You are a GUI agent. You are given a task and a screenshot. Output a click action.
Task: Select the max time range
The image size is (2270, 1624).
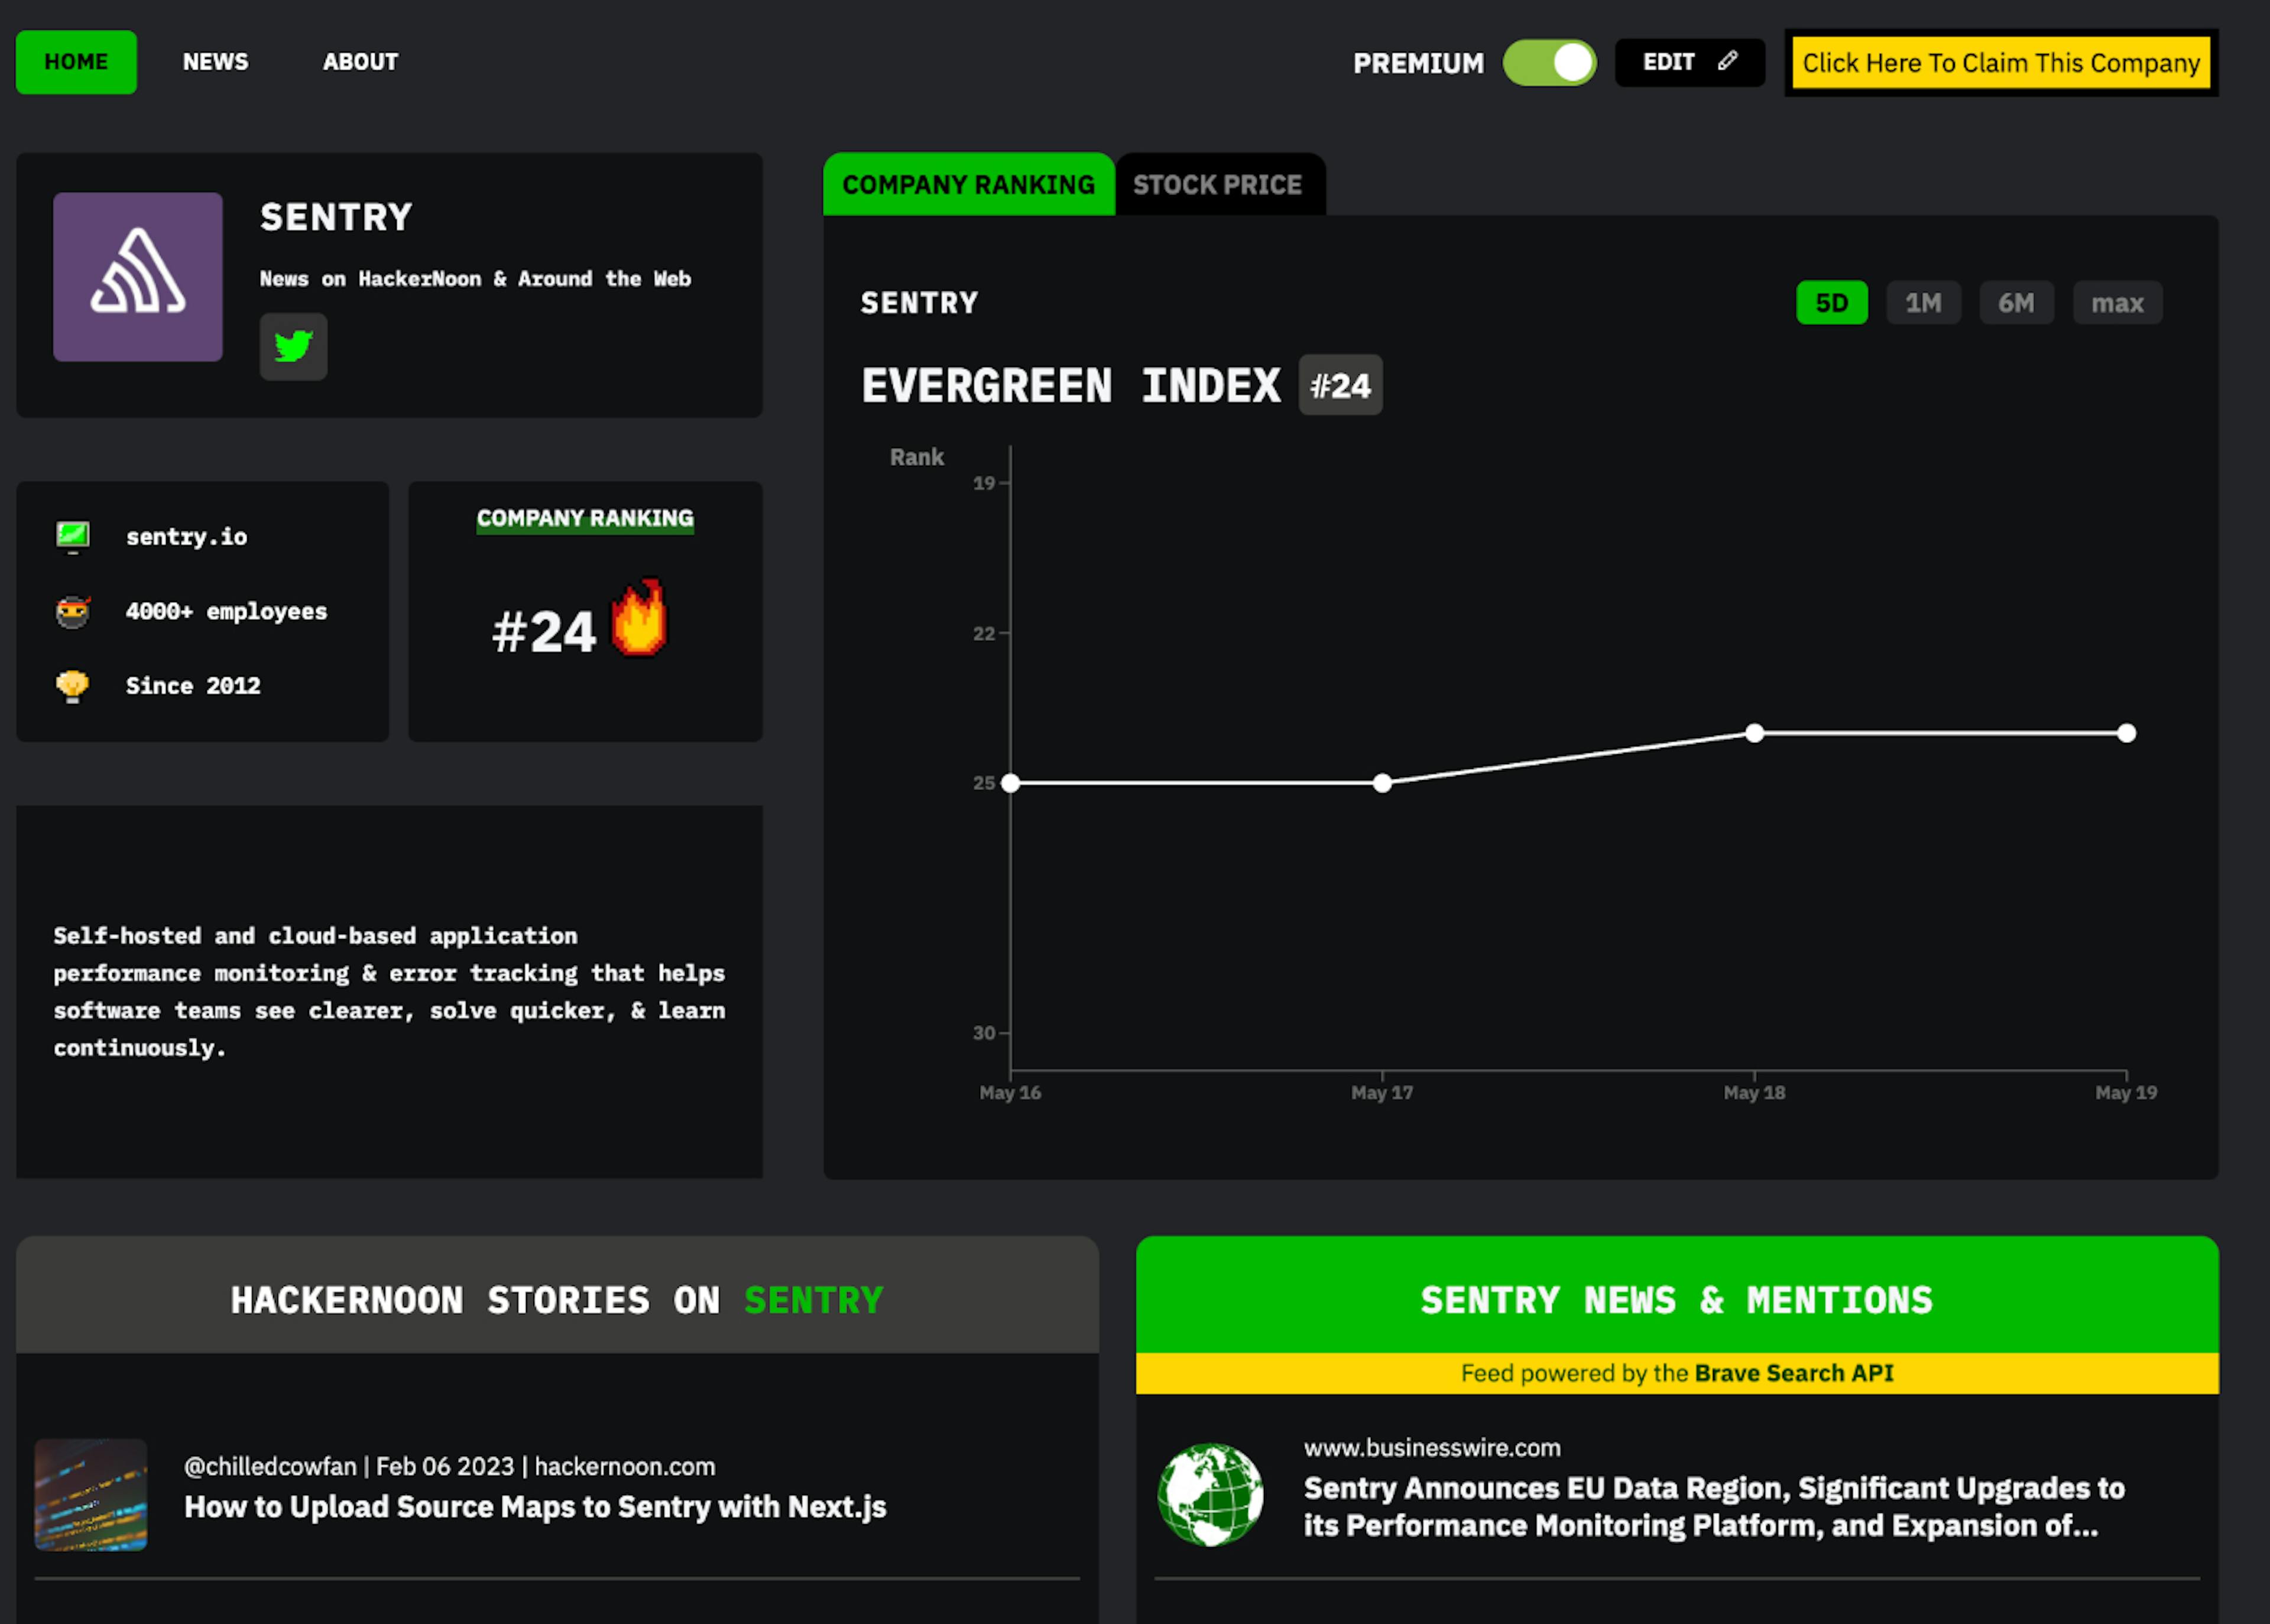coord(2117,302)
